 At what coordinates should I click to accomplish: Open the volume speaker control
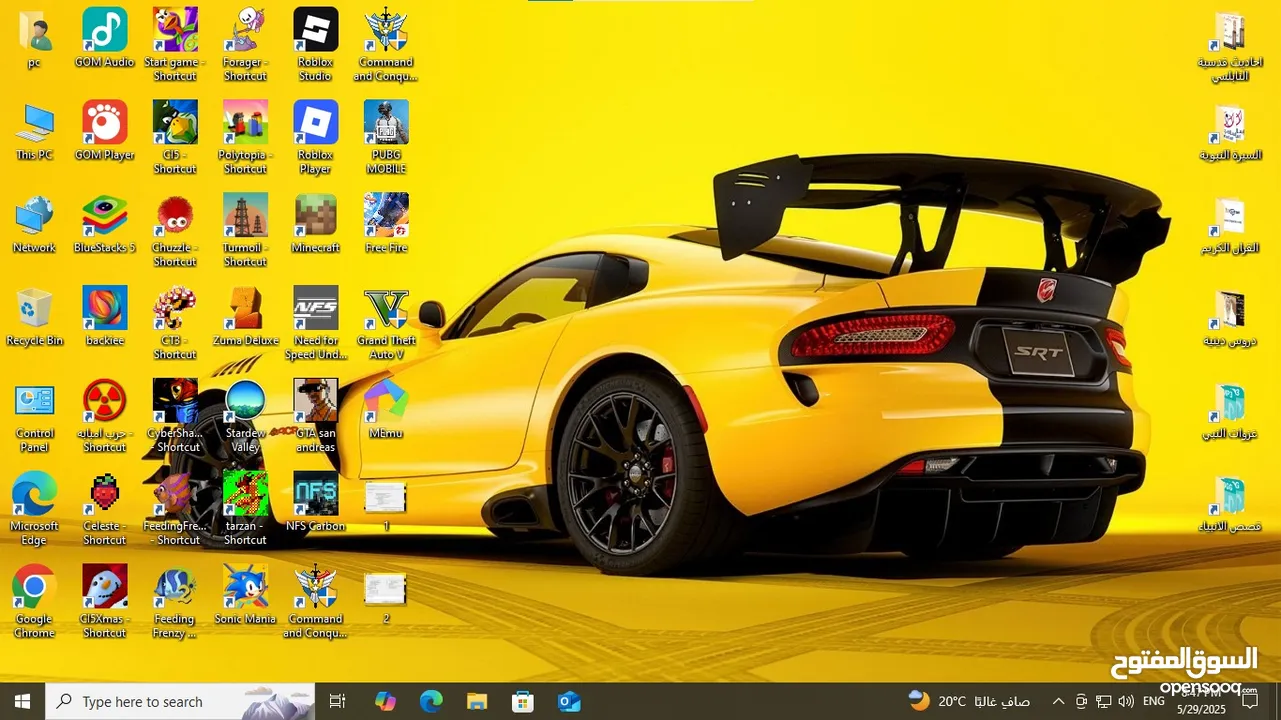pyautogui.click(x=1125, y=701)
